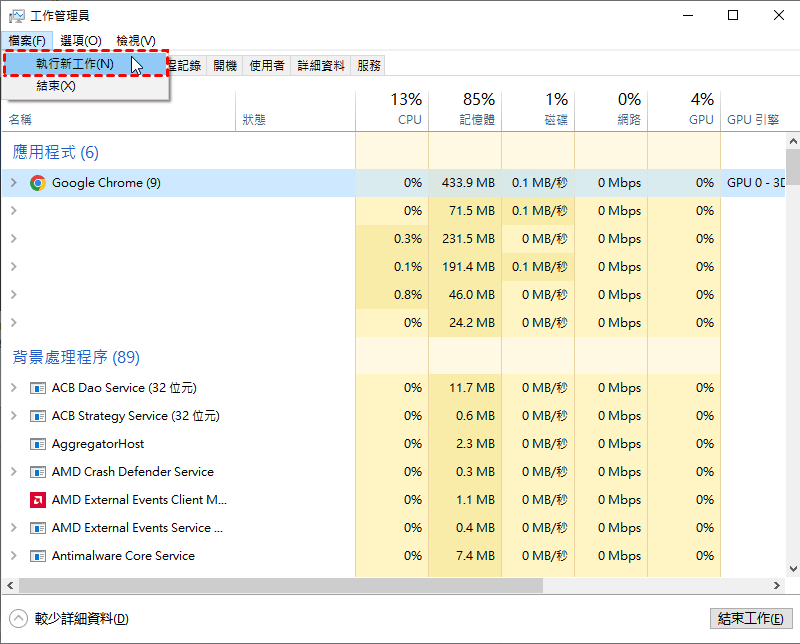Click the Task Manager title bar icon

pos(16,15)
